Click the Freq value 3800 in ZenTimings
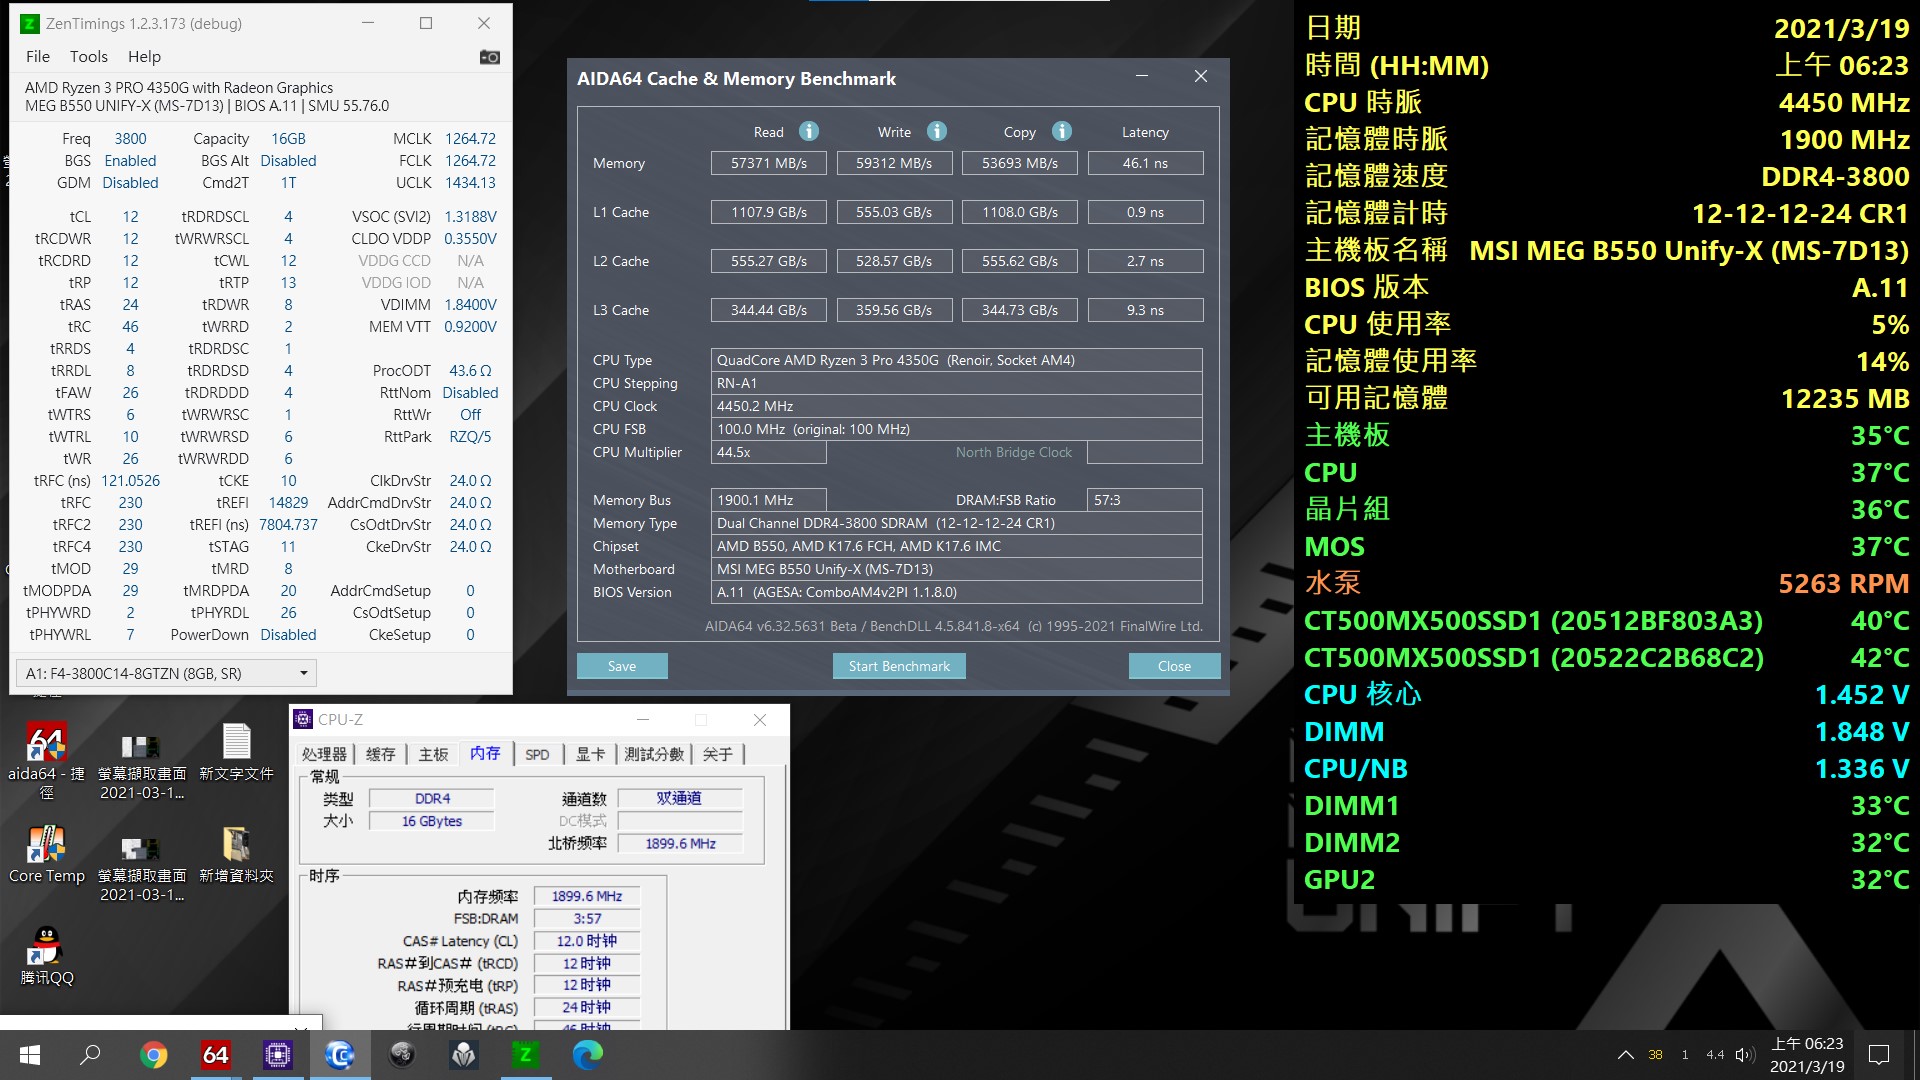This screenshot has width=1920, height=1080. tap(130, 138)
